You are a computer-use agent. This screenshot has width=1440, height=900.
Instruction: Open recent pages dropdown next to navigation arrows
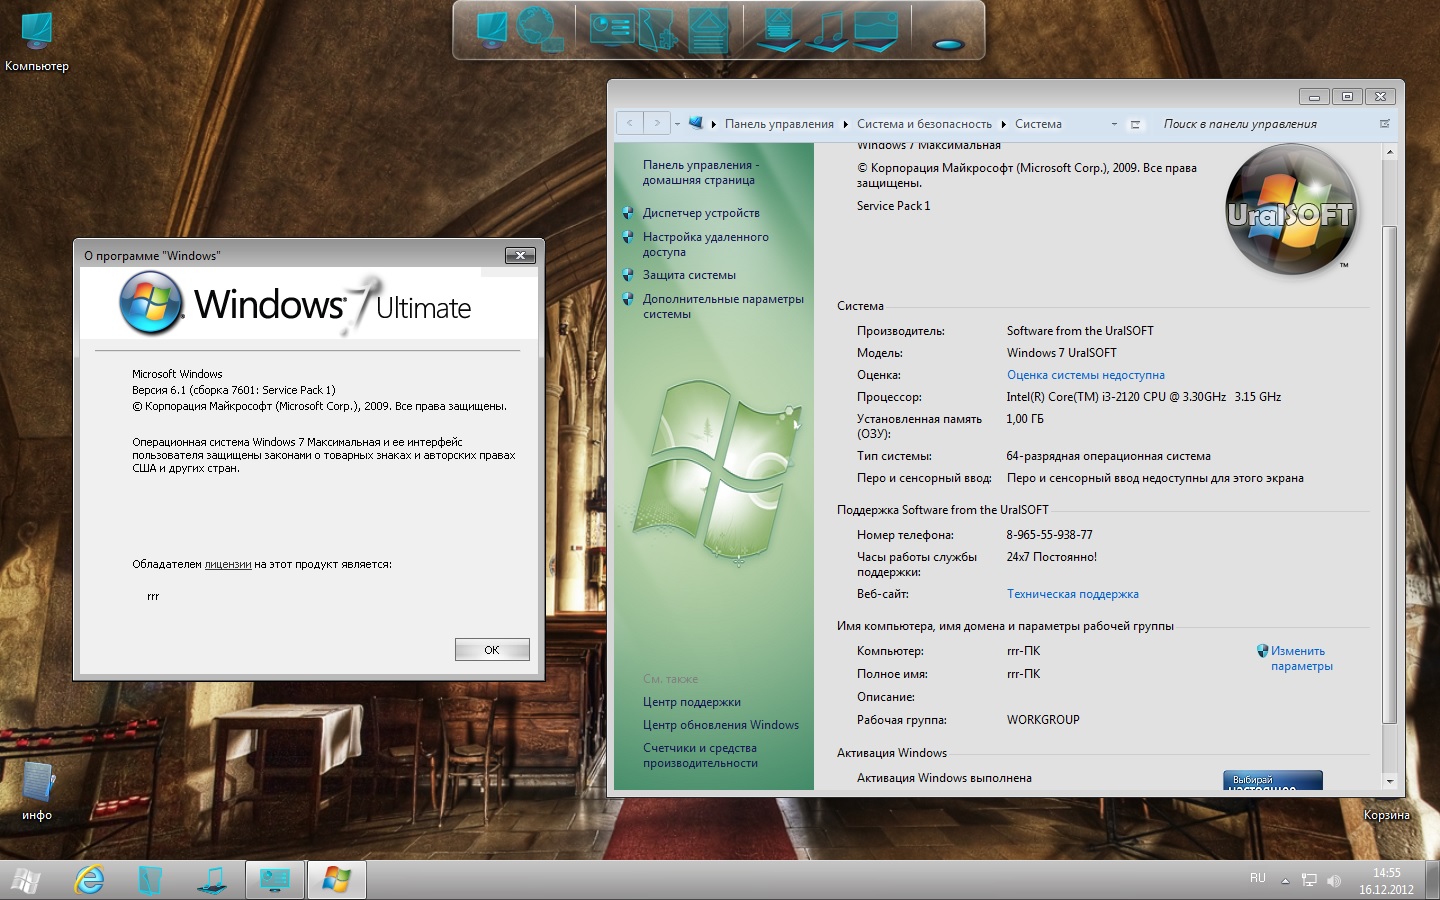click(677, 124)
